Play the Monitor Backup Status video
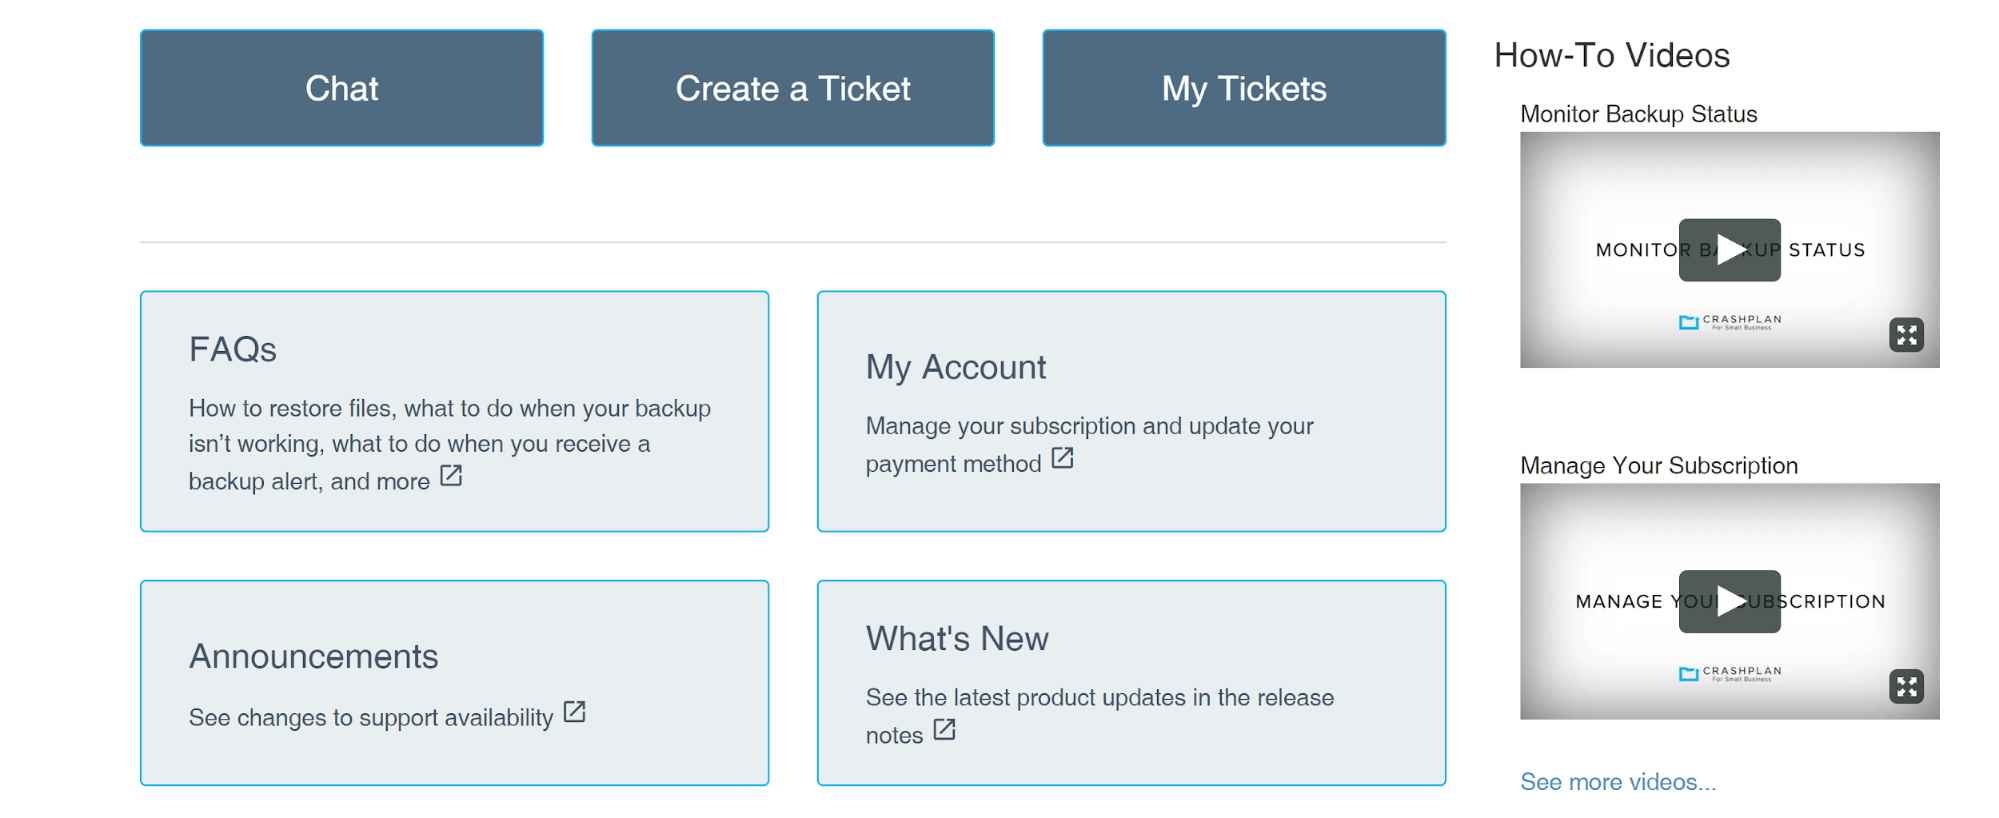 coord(1729,250)
